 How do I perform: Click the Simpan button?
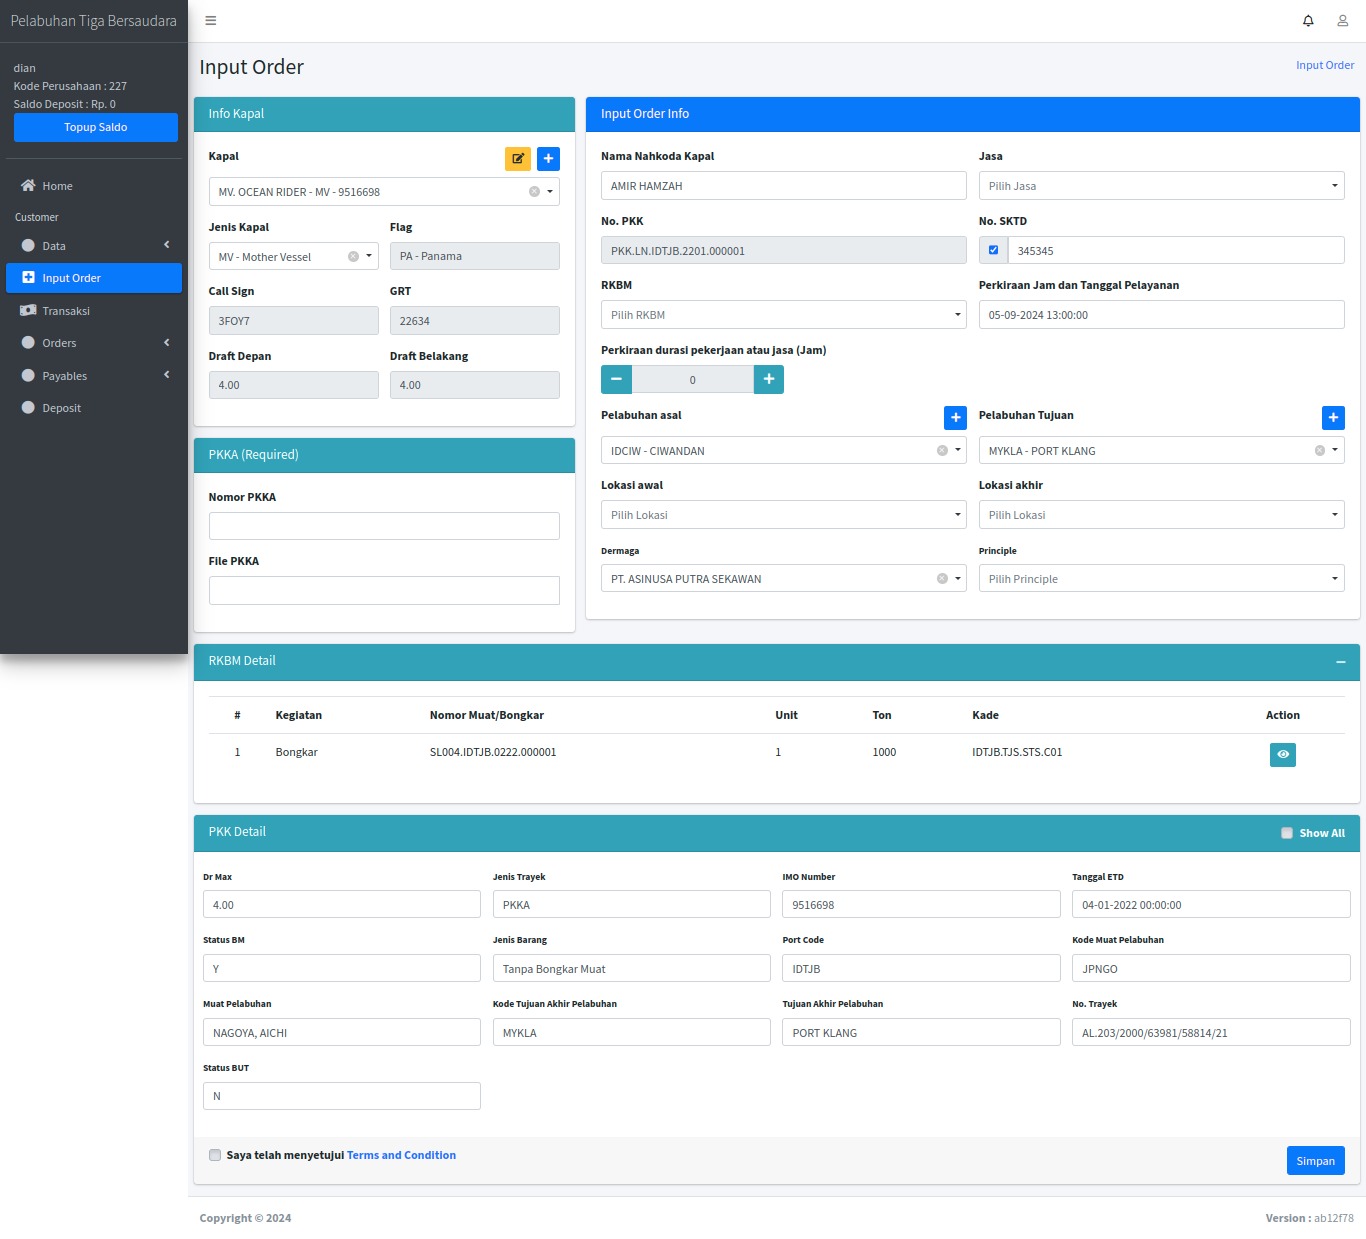click(x=1315, y=1161)
